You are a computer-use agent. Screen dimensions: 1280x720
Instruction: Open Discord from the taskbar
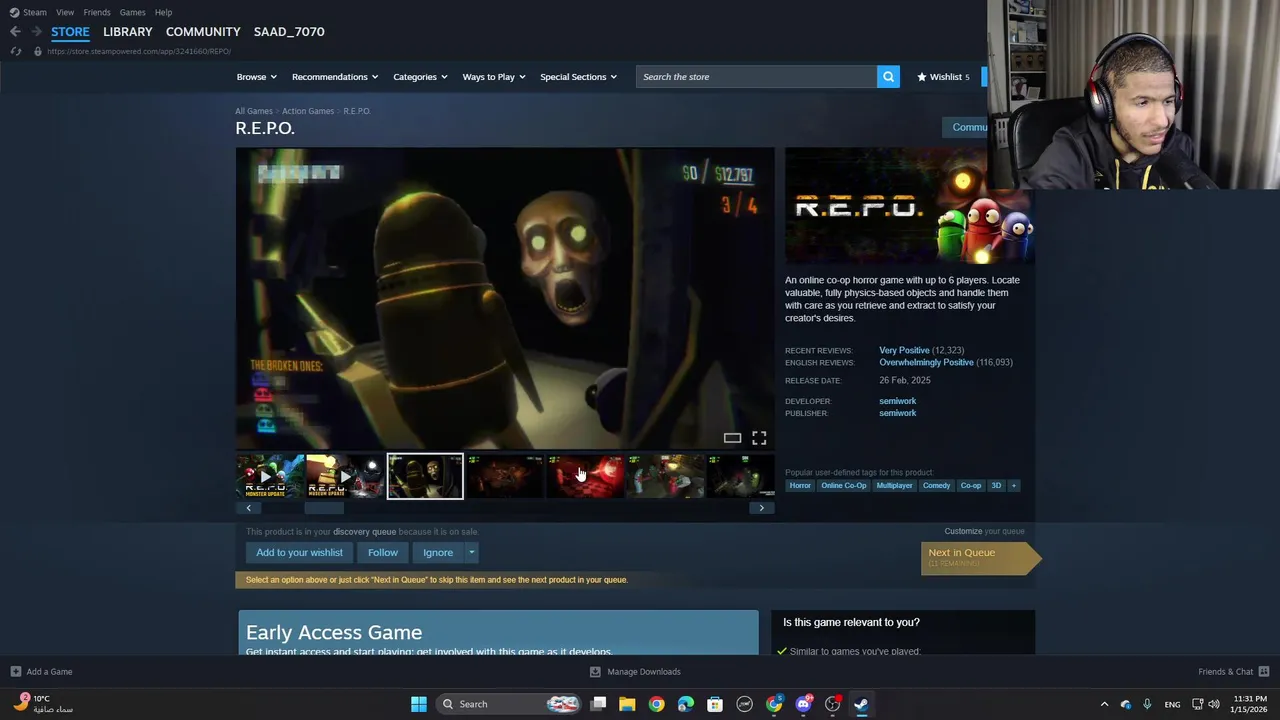pos(803,704)
